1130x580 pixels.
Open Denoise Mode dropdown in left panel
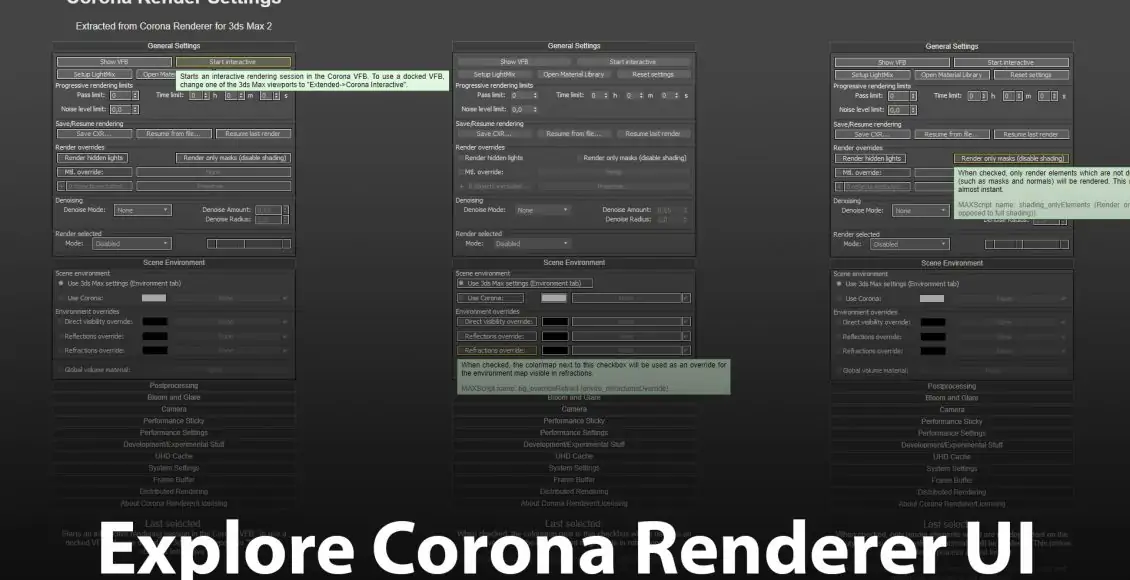click(x=142, y=211)
